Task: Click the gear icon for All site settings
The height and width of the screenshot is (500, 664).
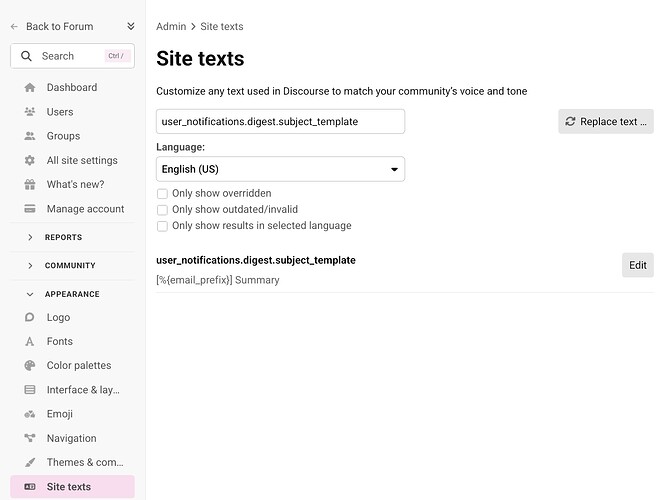Action: coord(30,160)
